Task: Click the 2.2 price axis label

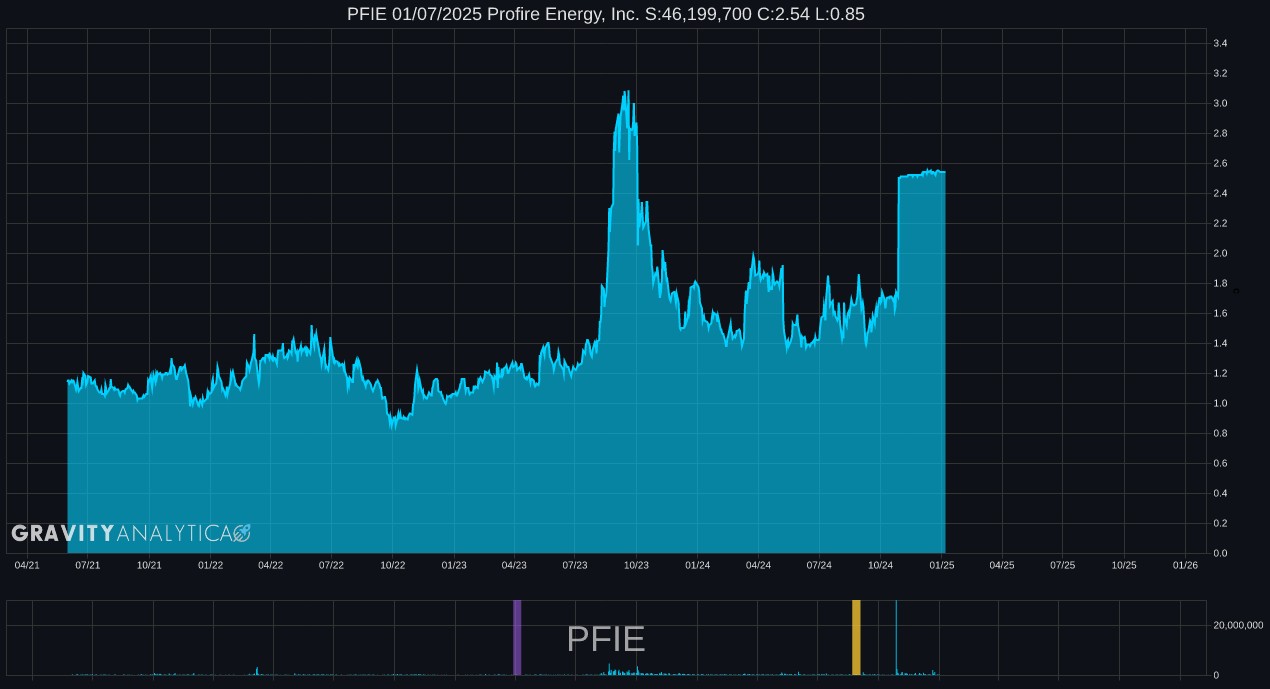Action: [x=1220, y=223]
